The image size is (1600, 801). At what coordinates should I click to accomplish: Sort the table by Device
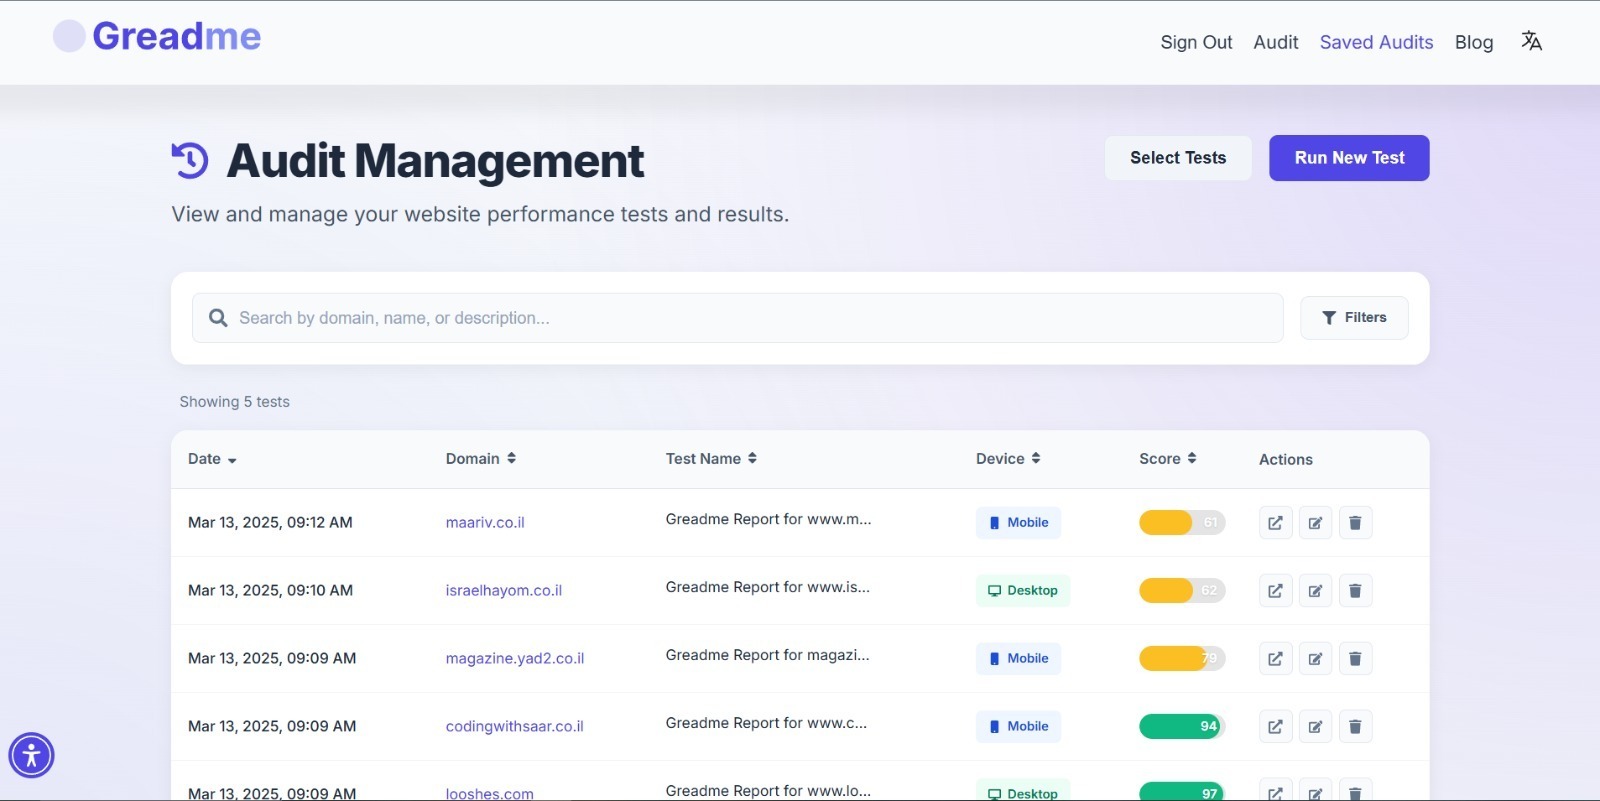pyautogui.click(x=1008, y=459)
